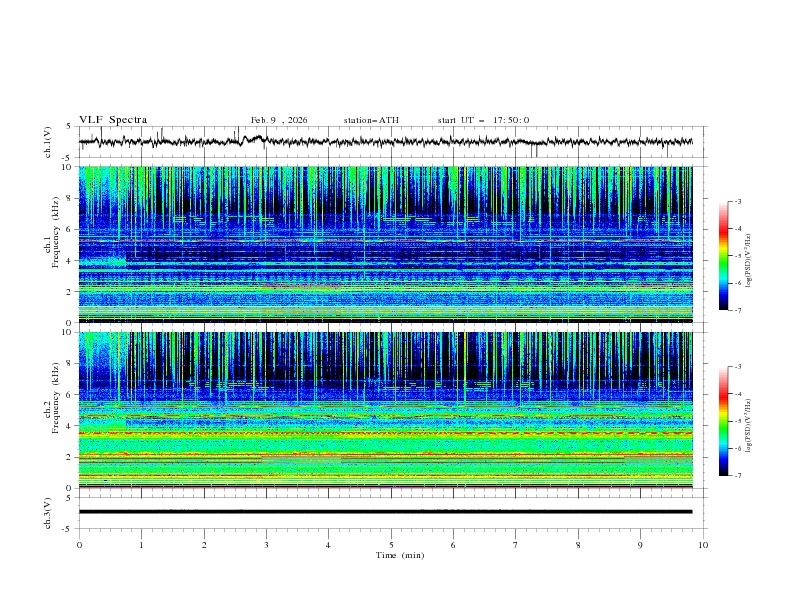
Task: Click the "-5" label on ch.1 colorbar
Action: click(738, 256)
